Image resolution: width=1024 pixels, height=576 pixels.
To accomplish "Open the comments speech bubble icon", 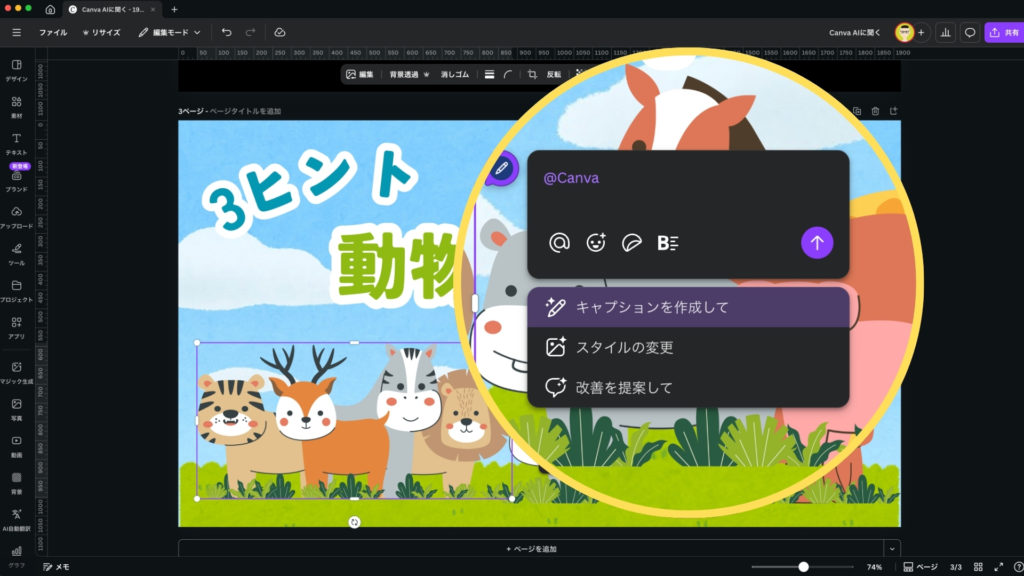I will 969,32.
